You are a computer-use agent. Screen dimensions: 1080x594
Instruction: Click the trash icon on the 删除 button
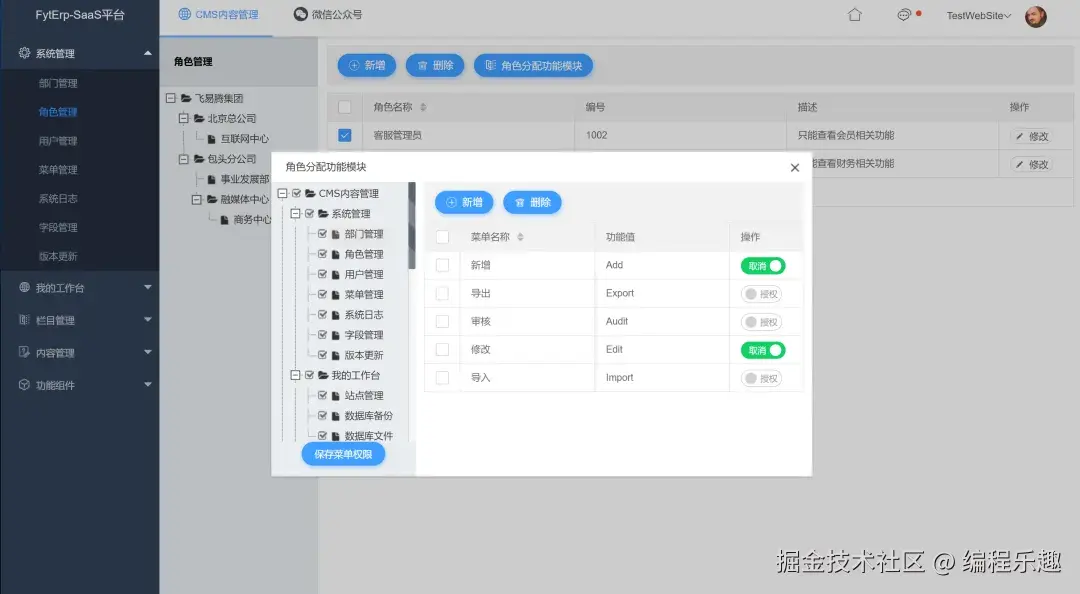[x=423, y=65]
